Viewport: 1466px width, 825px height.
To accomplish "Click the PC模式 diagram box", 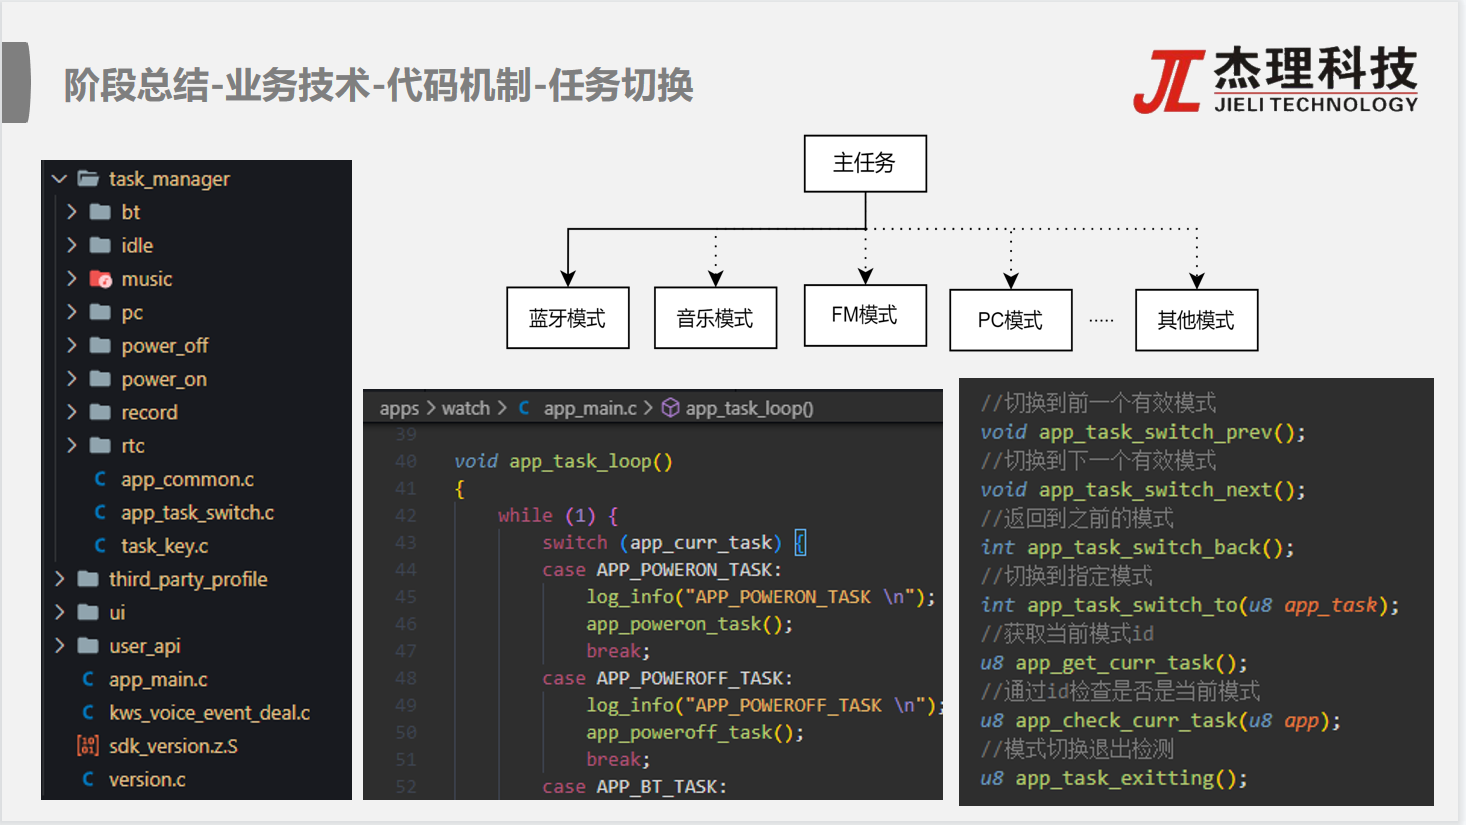I will tap(1010, 320).
